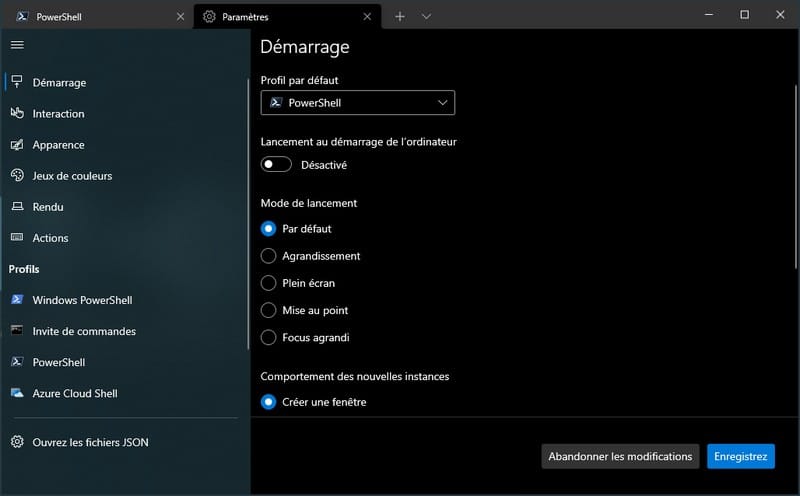Minimize the Terminal window
This screenshot has height=496, width=800.
coord(709,15)
